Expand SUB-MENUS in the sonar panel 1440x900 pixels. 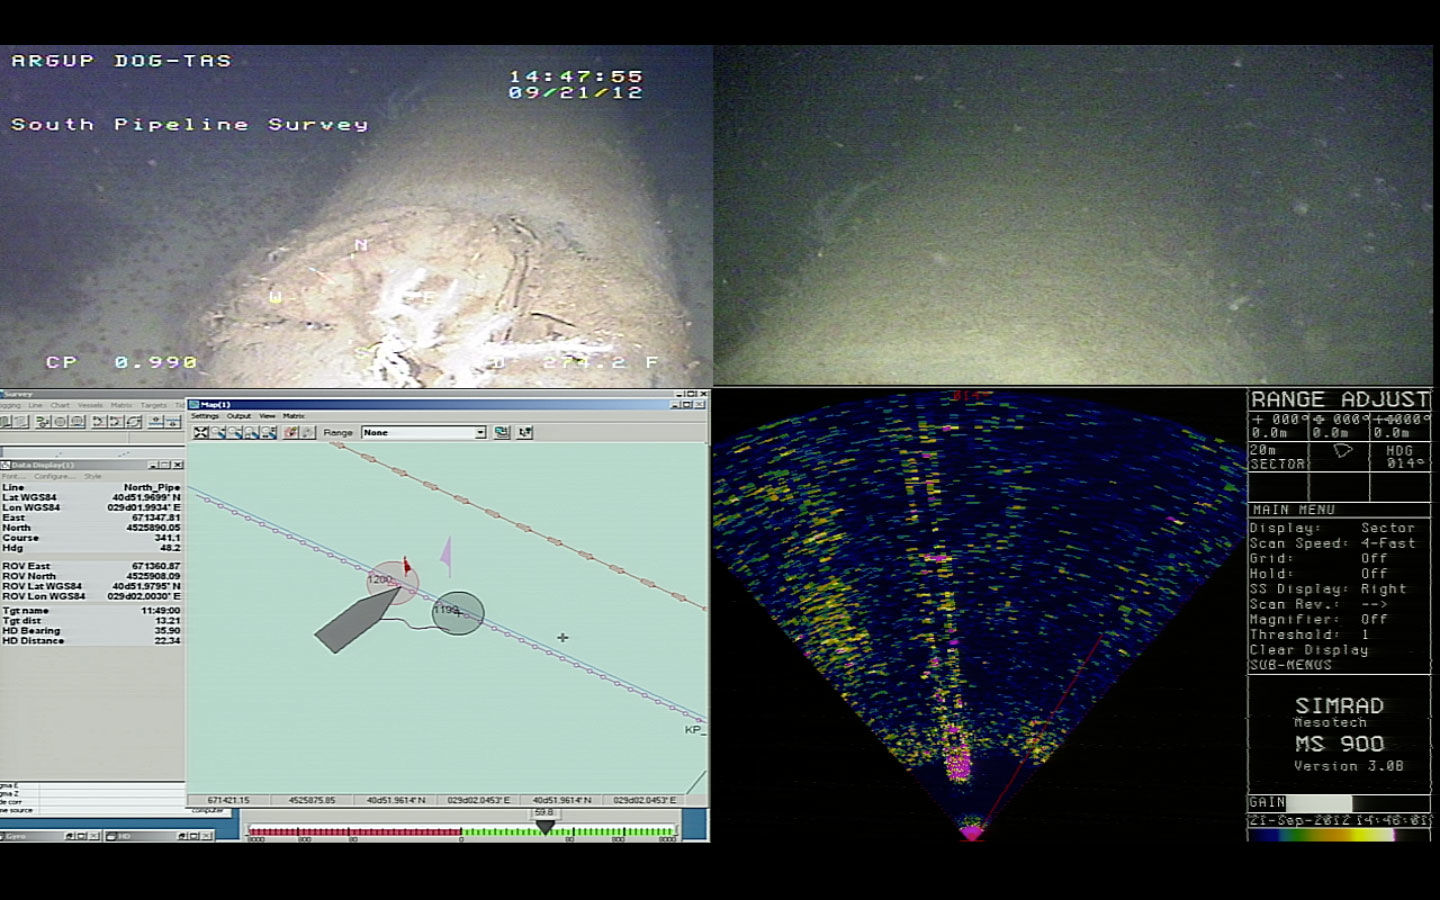tap(1290, 665)
